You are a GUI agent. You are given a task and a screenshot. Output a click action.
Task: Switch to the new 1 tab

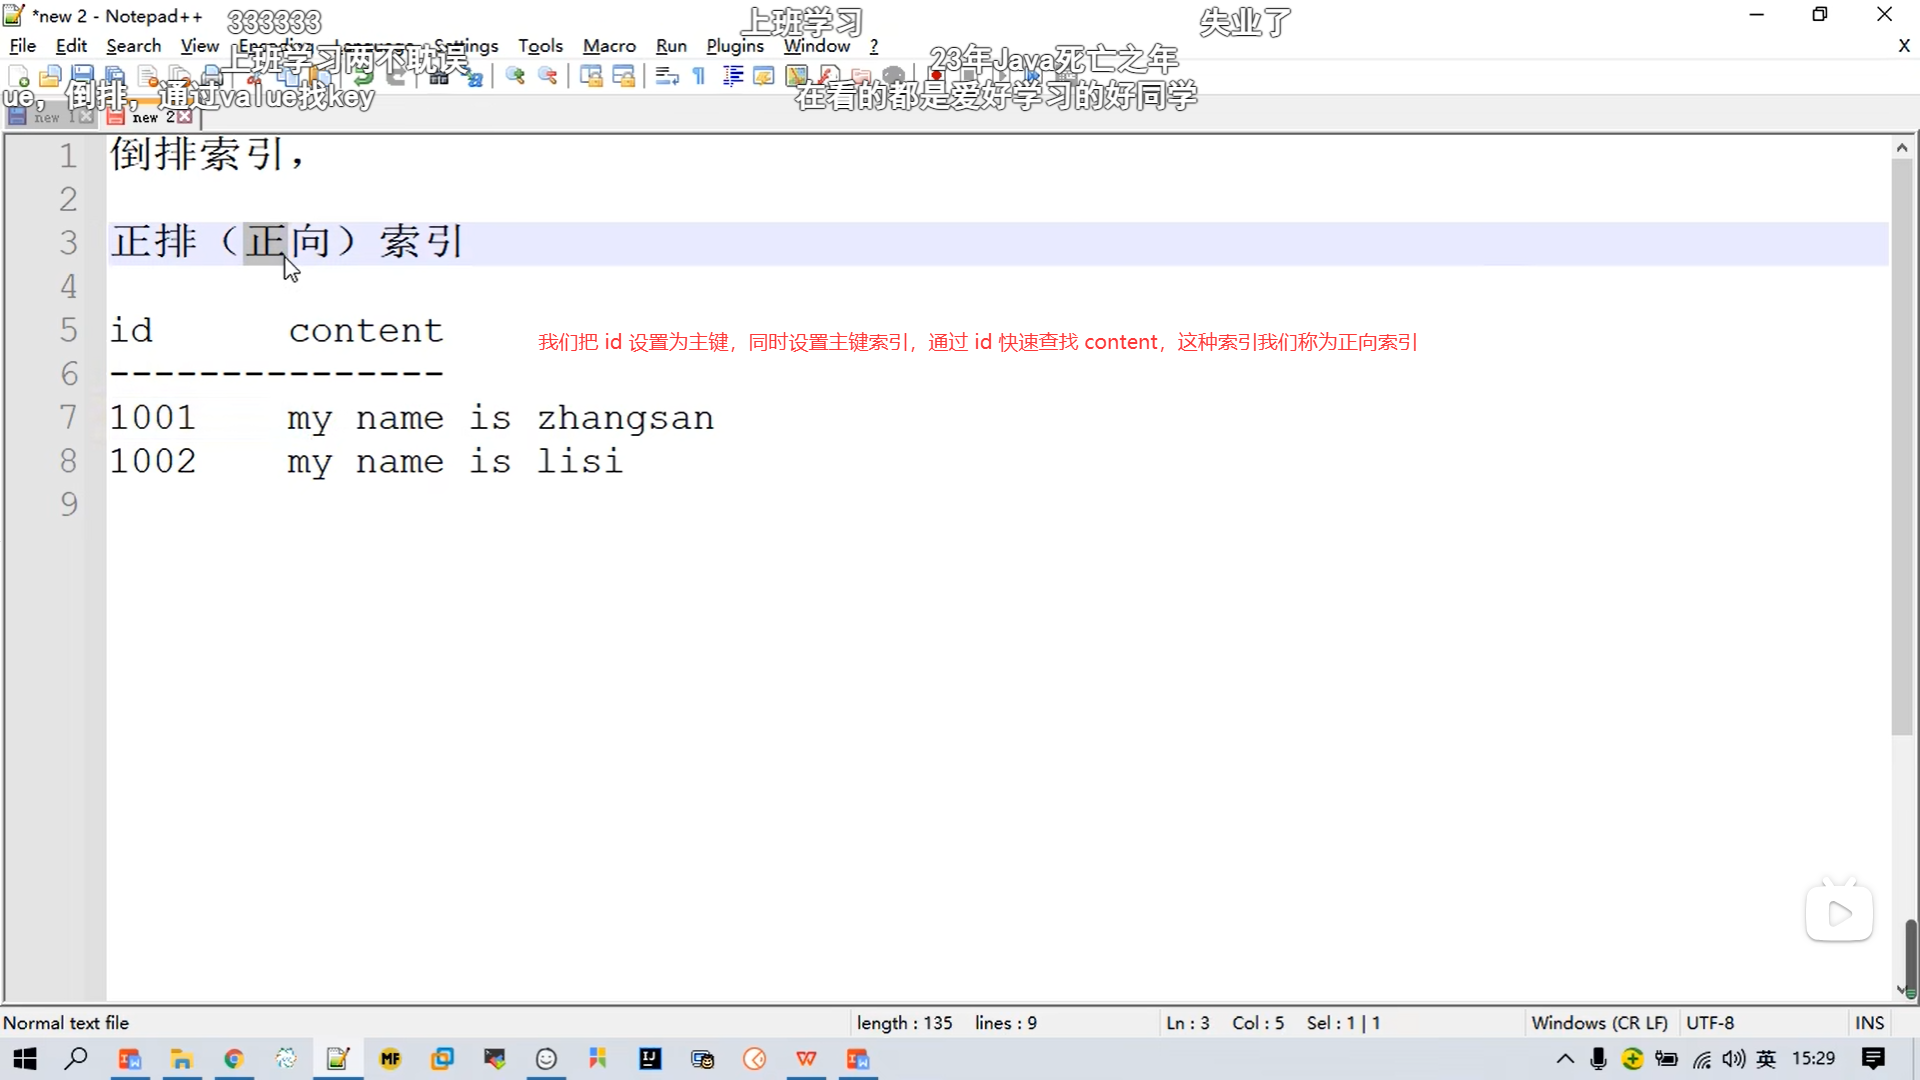pyautogui.click(x=45, y=118)
